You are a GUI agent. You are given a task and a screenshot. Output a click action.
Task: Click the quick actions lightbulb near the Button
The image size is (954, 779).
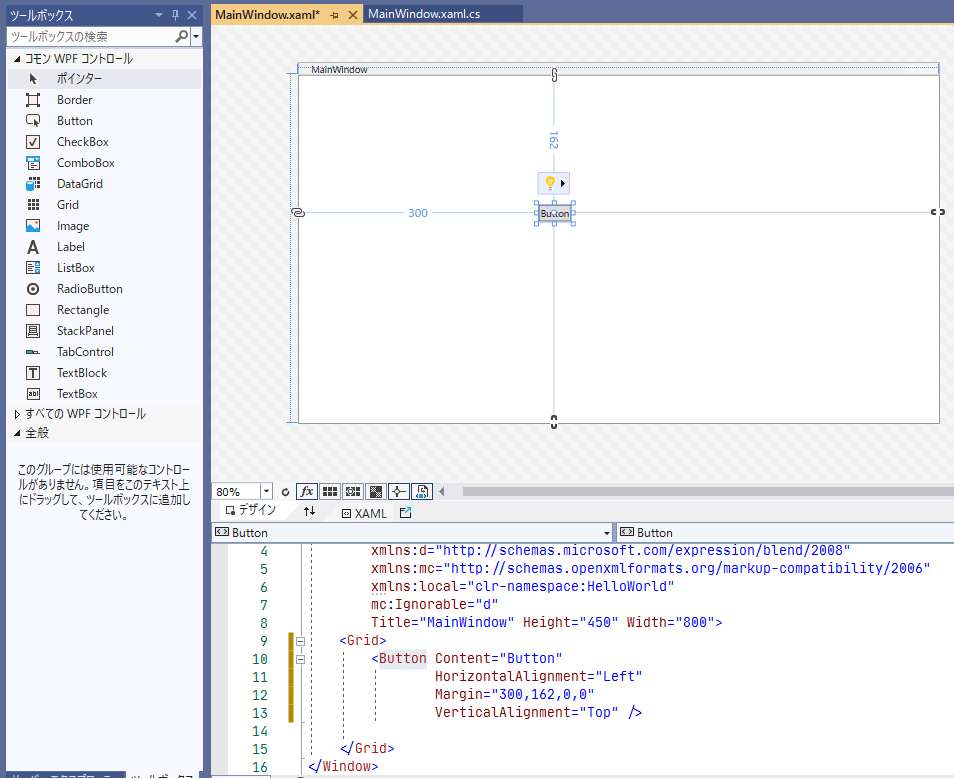tap(551, 183)
